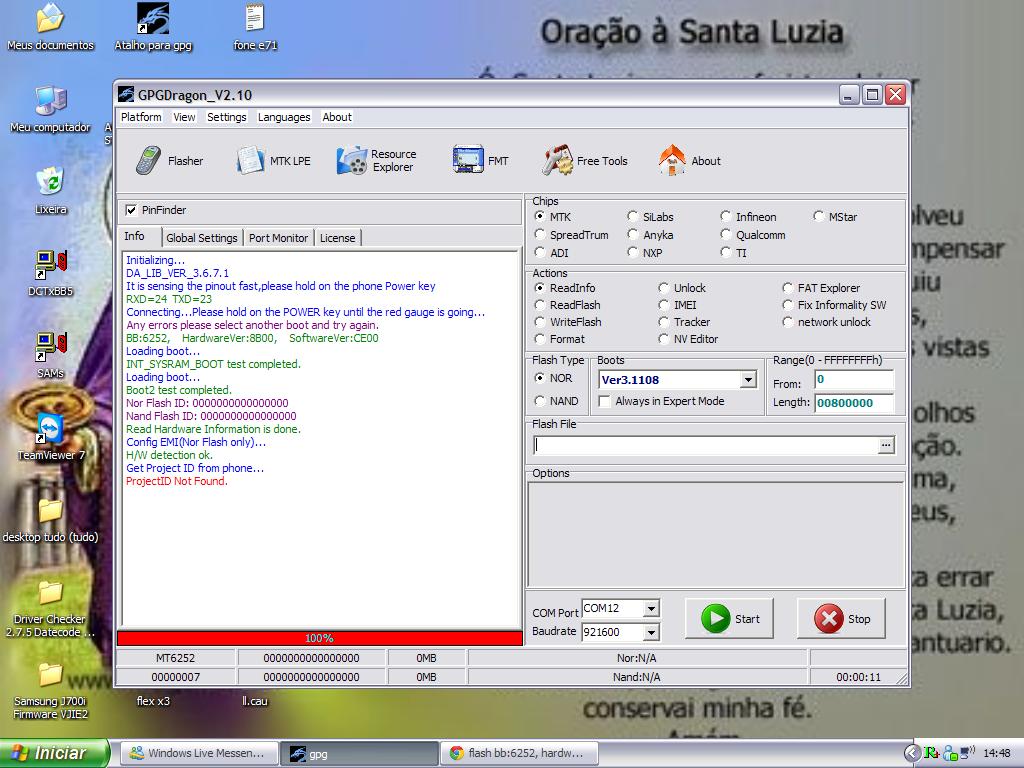The image size is (1024, 768).
Task: Click the 00:00:11 elapsed time cell
Action: [858, 677]
